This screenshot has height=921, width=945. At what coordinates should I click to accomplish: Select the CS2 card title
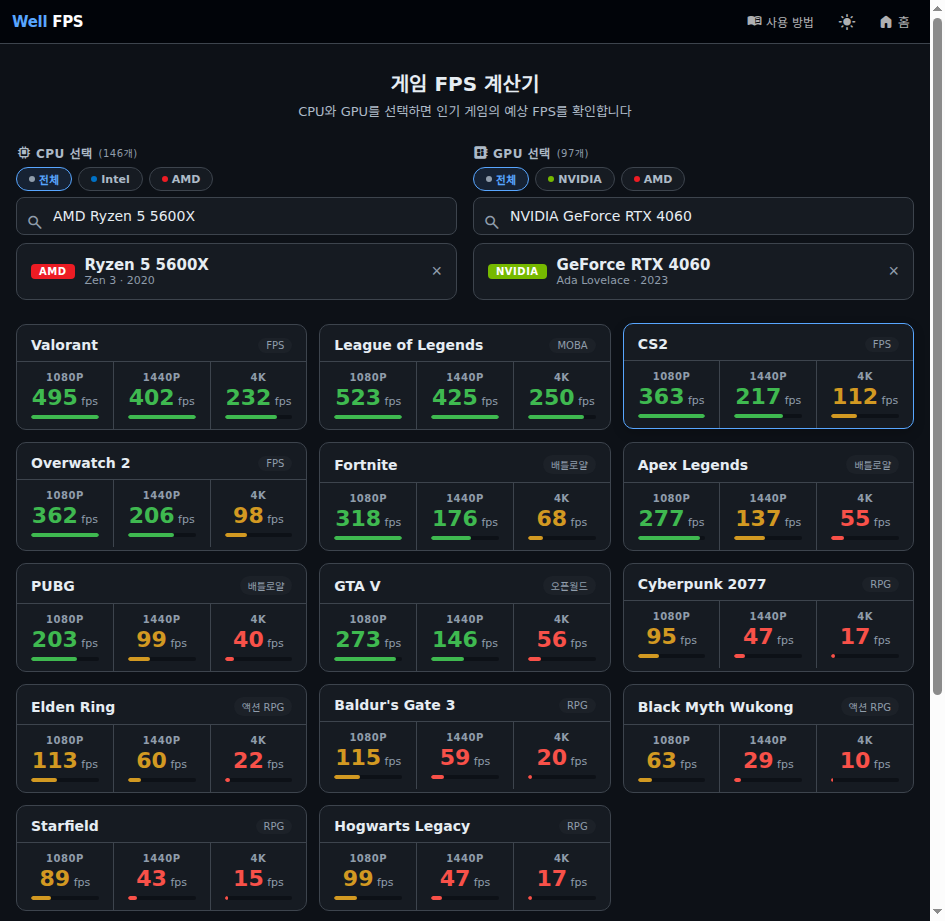[x=653, y=344]
